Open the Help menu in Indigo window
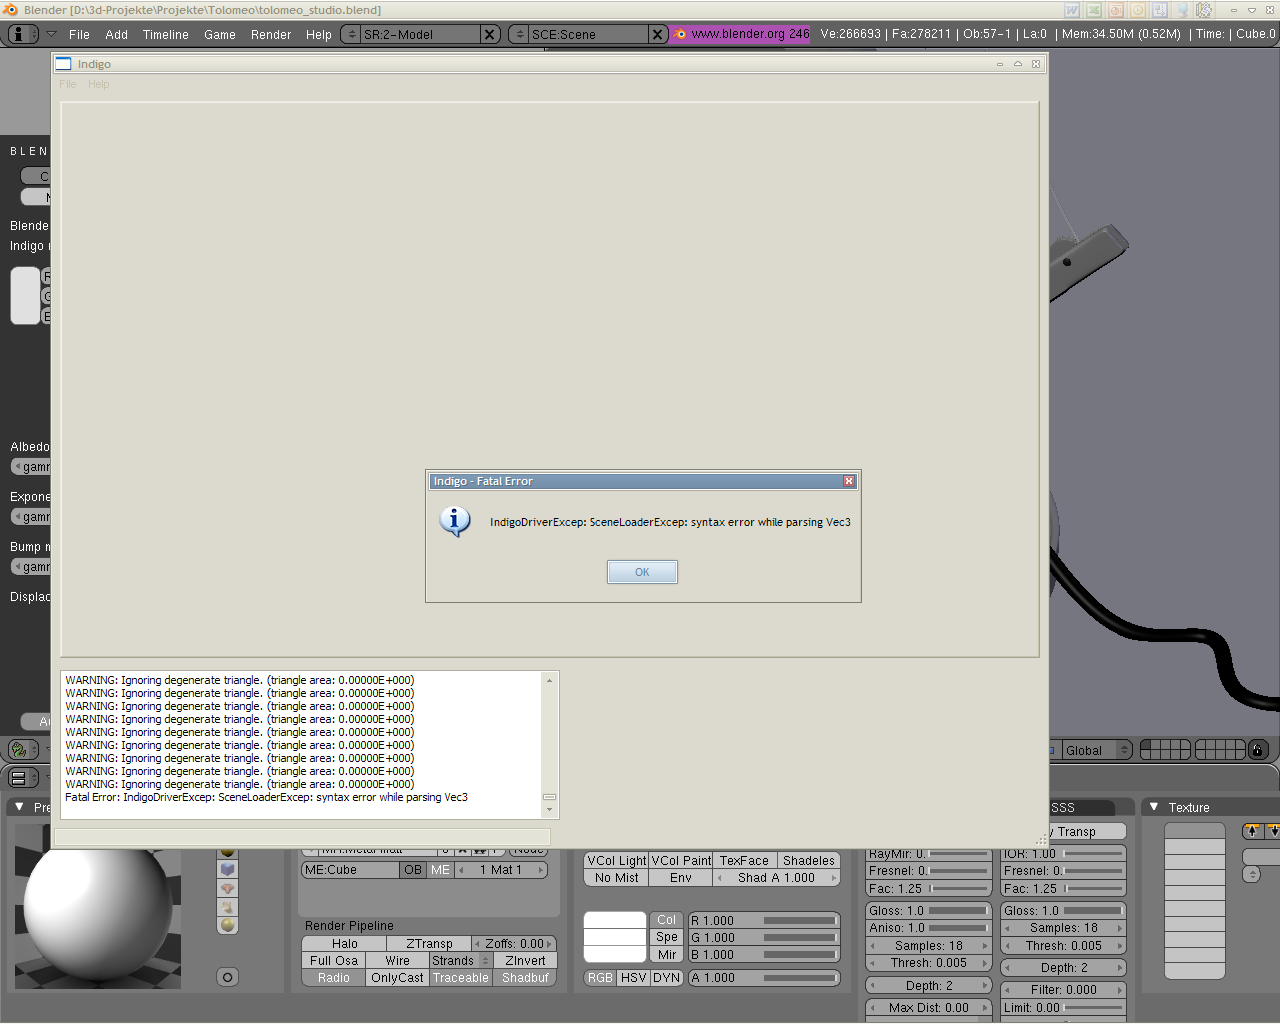This screenshot has width=1280, height=1024. click(98, 84)
